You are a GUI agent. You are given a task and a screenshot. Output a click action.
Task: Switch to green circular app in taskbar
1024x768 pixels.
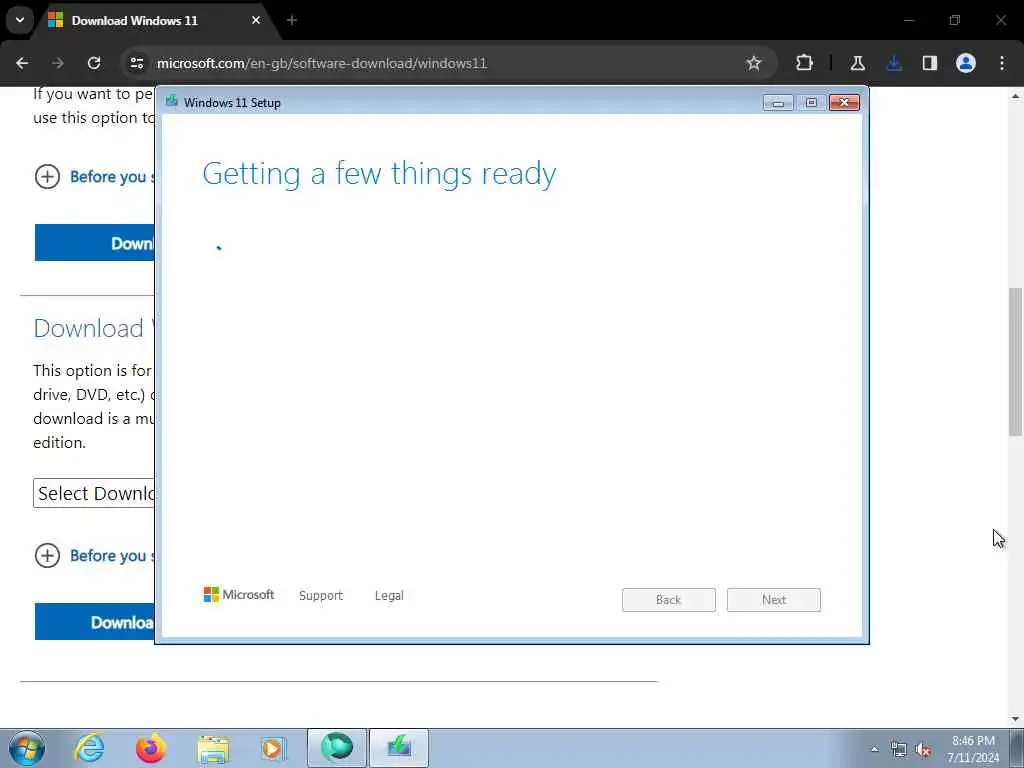336,748
